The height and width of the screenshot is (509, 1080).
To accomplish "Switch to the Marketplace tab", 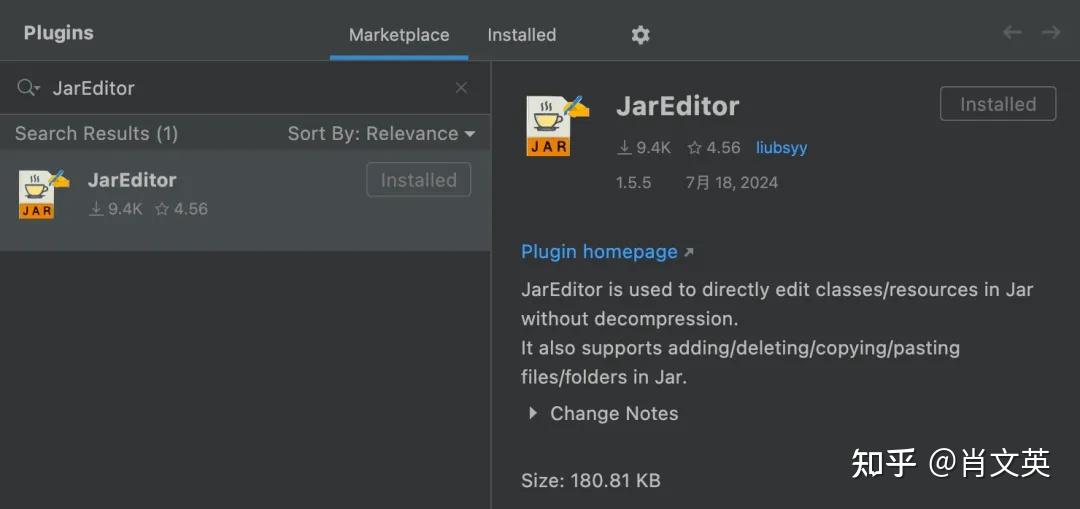I will tap(399, 35).
